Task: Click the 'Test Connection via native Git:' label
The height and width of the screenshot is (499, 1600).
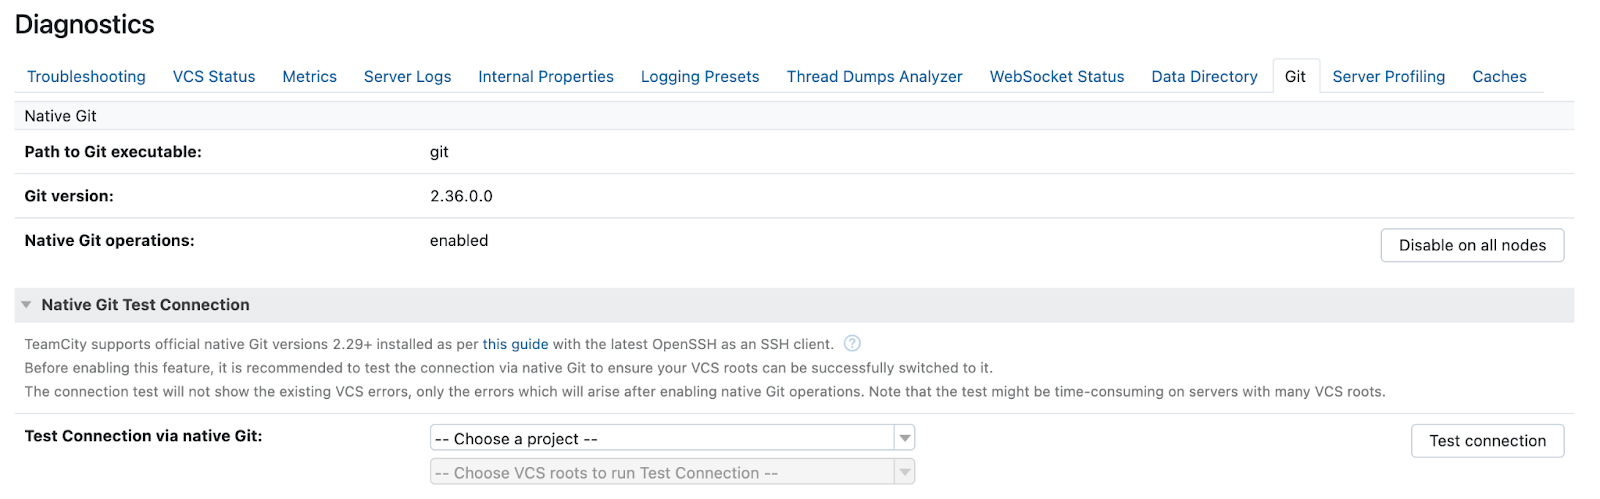Action: coord(143,436)
